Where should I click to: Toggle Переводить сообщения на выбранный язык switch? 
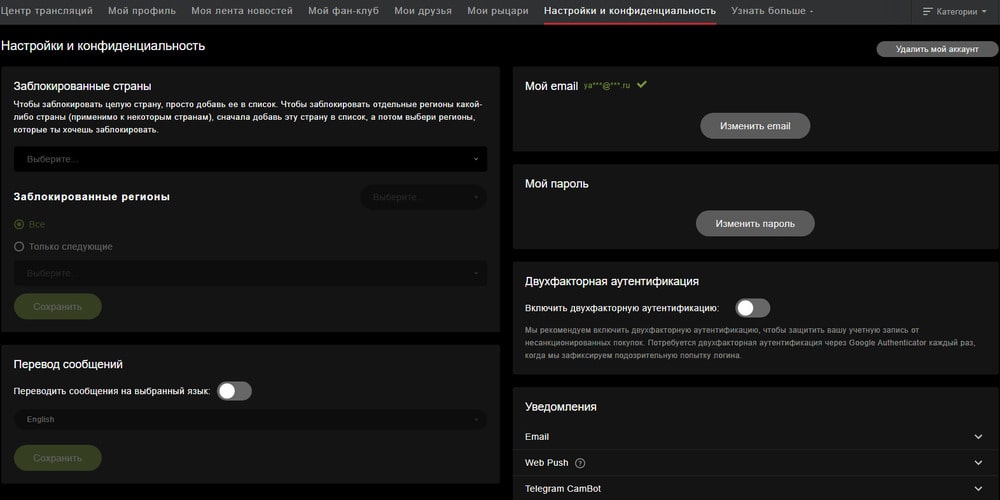pos(234,391)
